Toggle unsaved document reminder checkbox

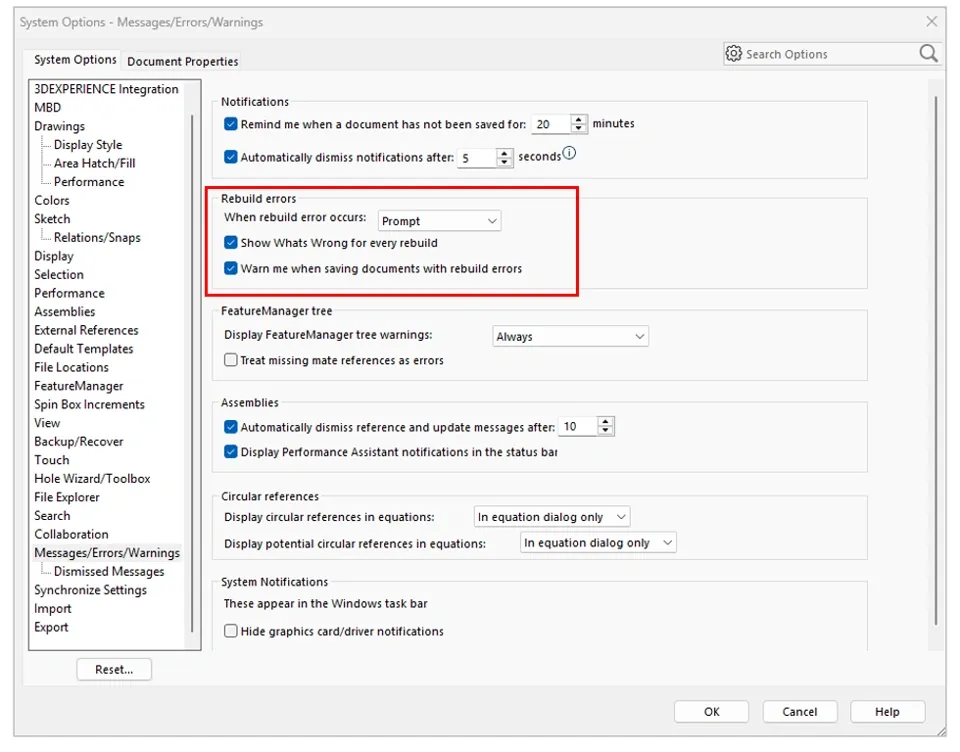[230, 124]
